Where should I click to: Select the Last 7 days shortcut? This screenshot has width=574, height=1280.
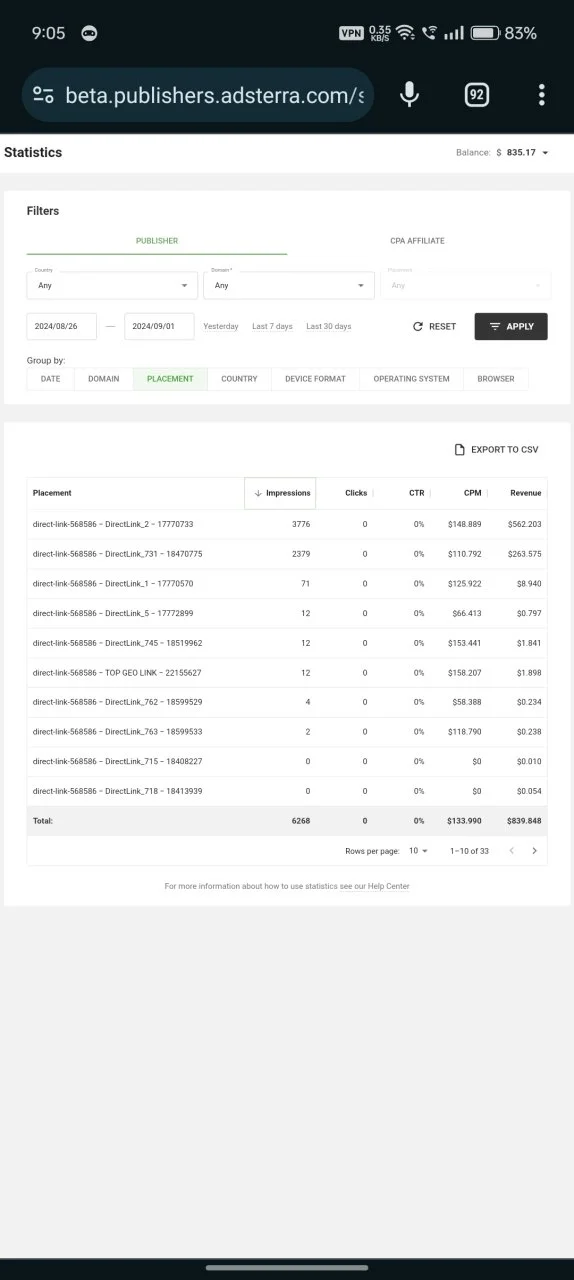(272, 327)
